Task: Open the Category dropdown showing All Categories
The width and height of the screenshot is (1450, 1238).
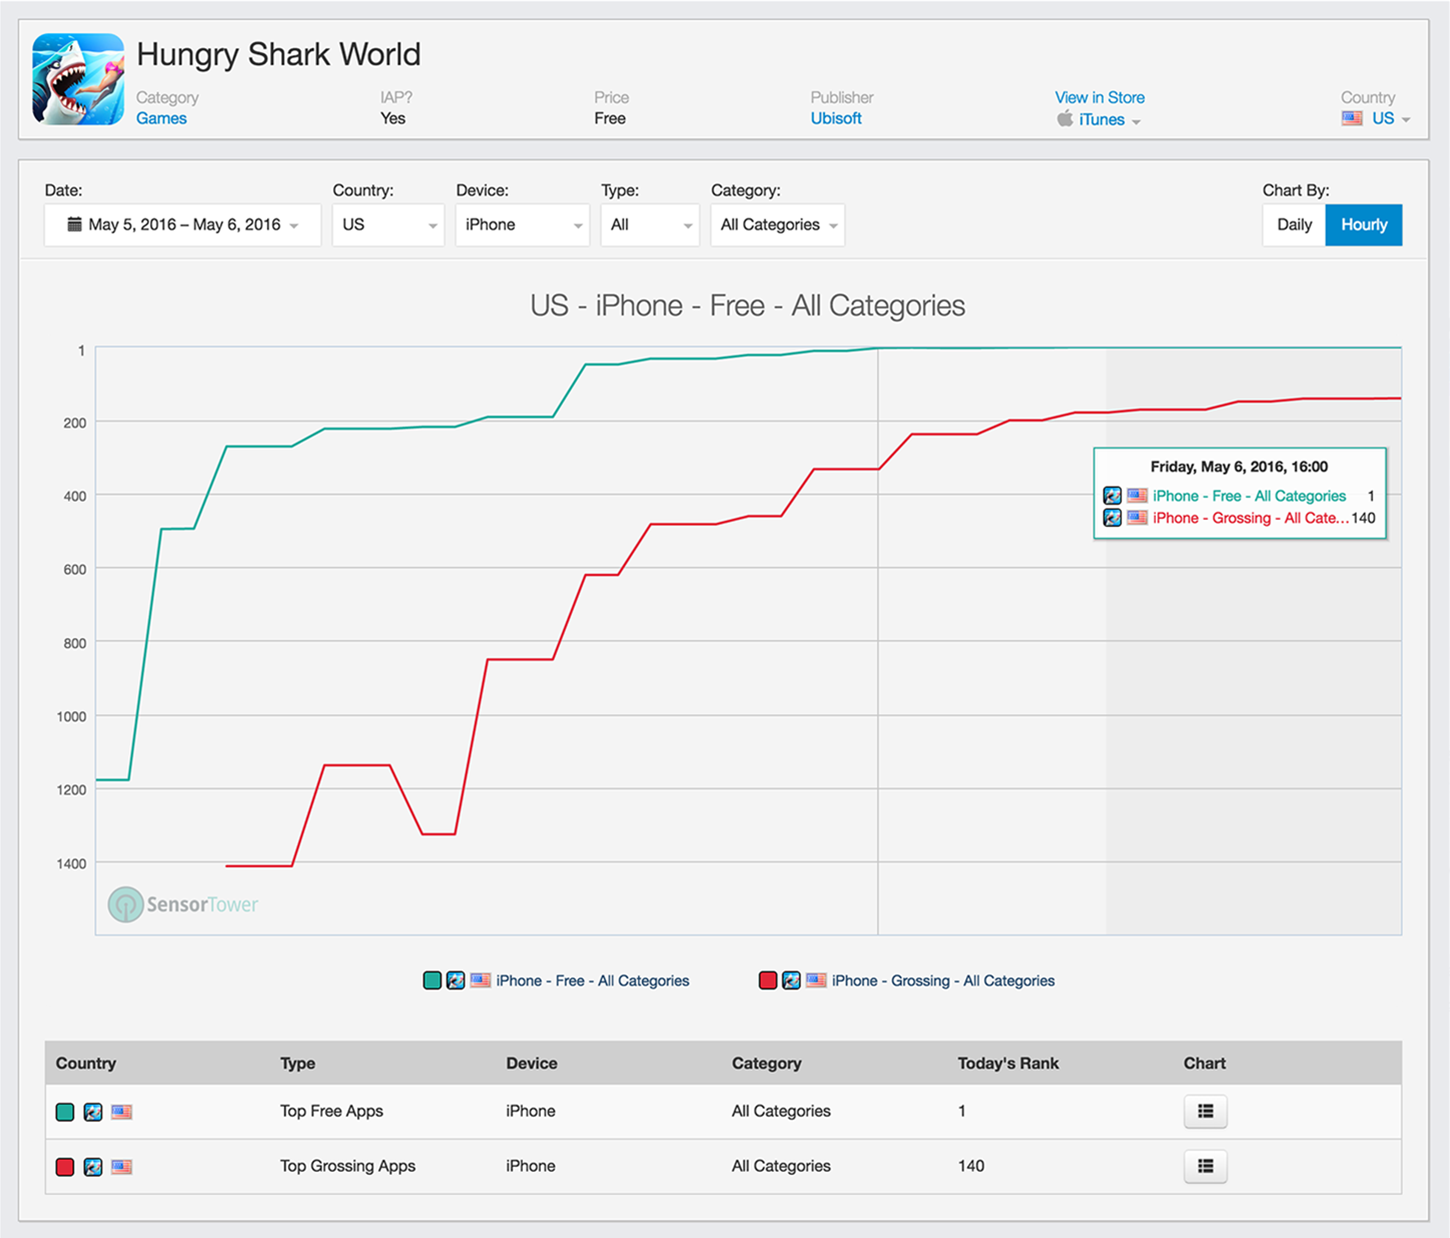Action: [778, 225]
